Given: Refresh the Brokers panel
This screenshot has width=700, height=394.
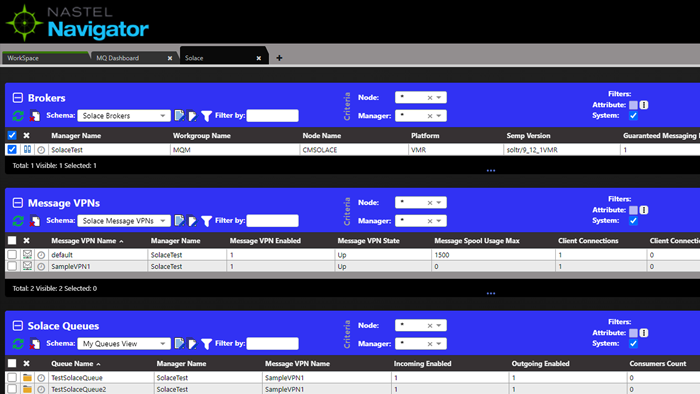Looking at the screenshot, I should click(x=18, y=116).
